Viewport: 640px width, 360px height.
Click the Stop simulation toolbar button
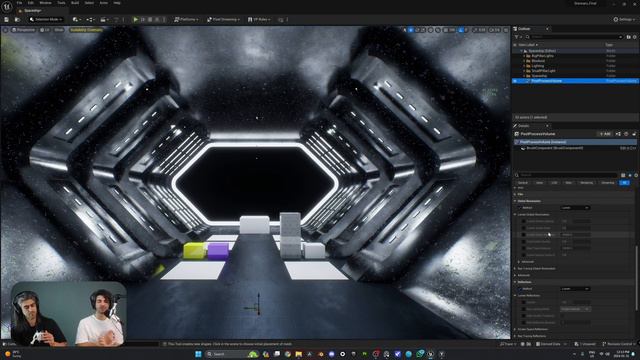click(150, 20)
